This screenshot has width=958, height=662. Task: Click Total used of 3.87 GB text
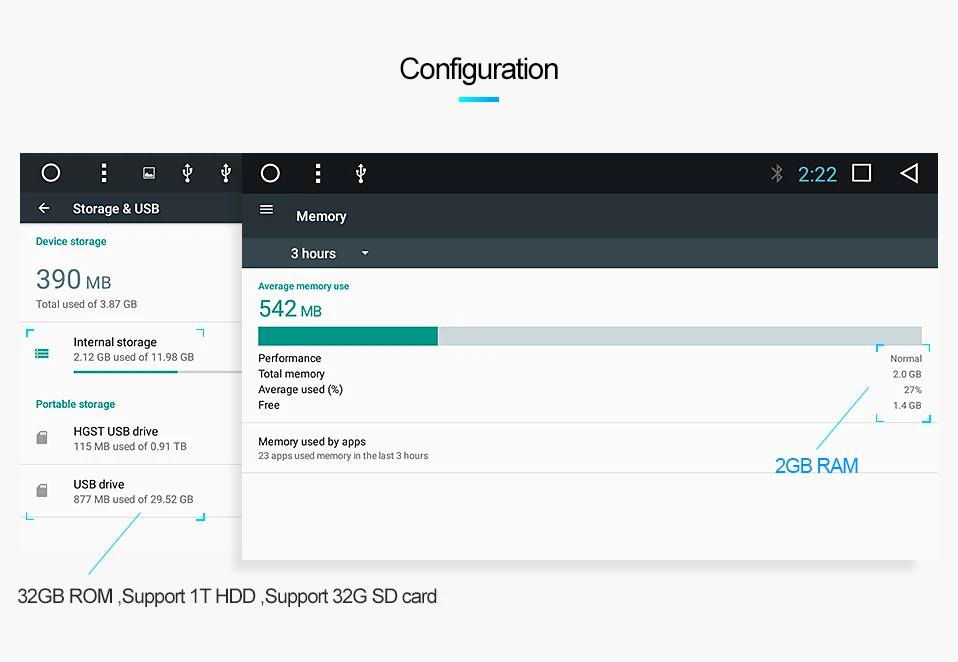pyautogui.click(x=86, y=304)
